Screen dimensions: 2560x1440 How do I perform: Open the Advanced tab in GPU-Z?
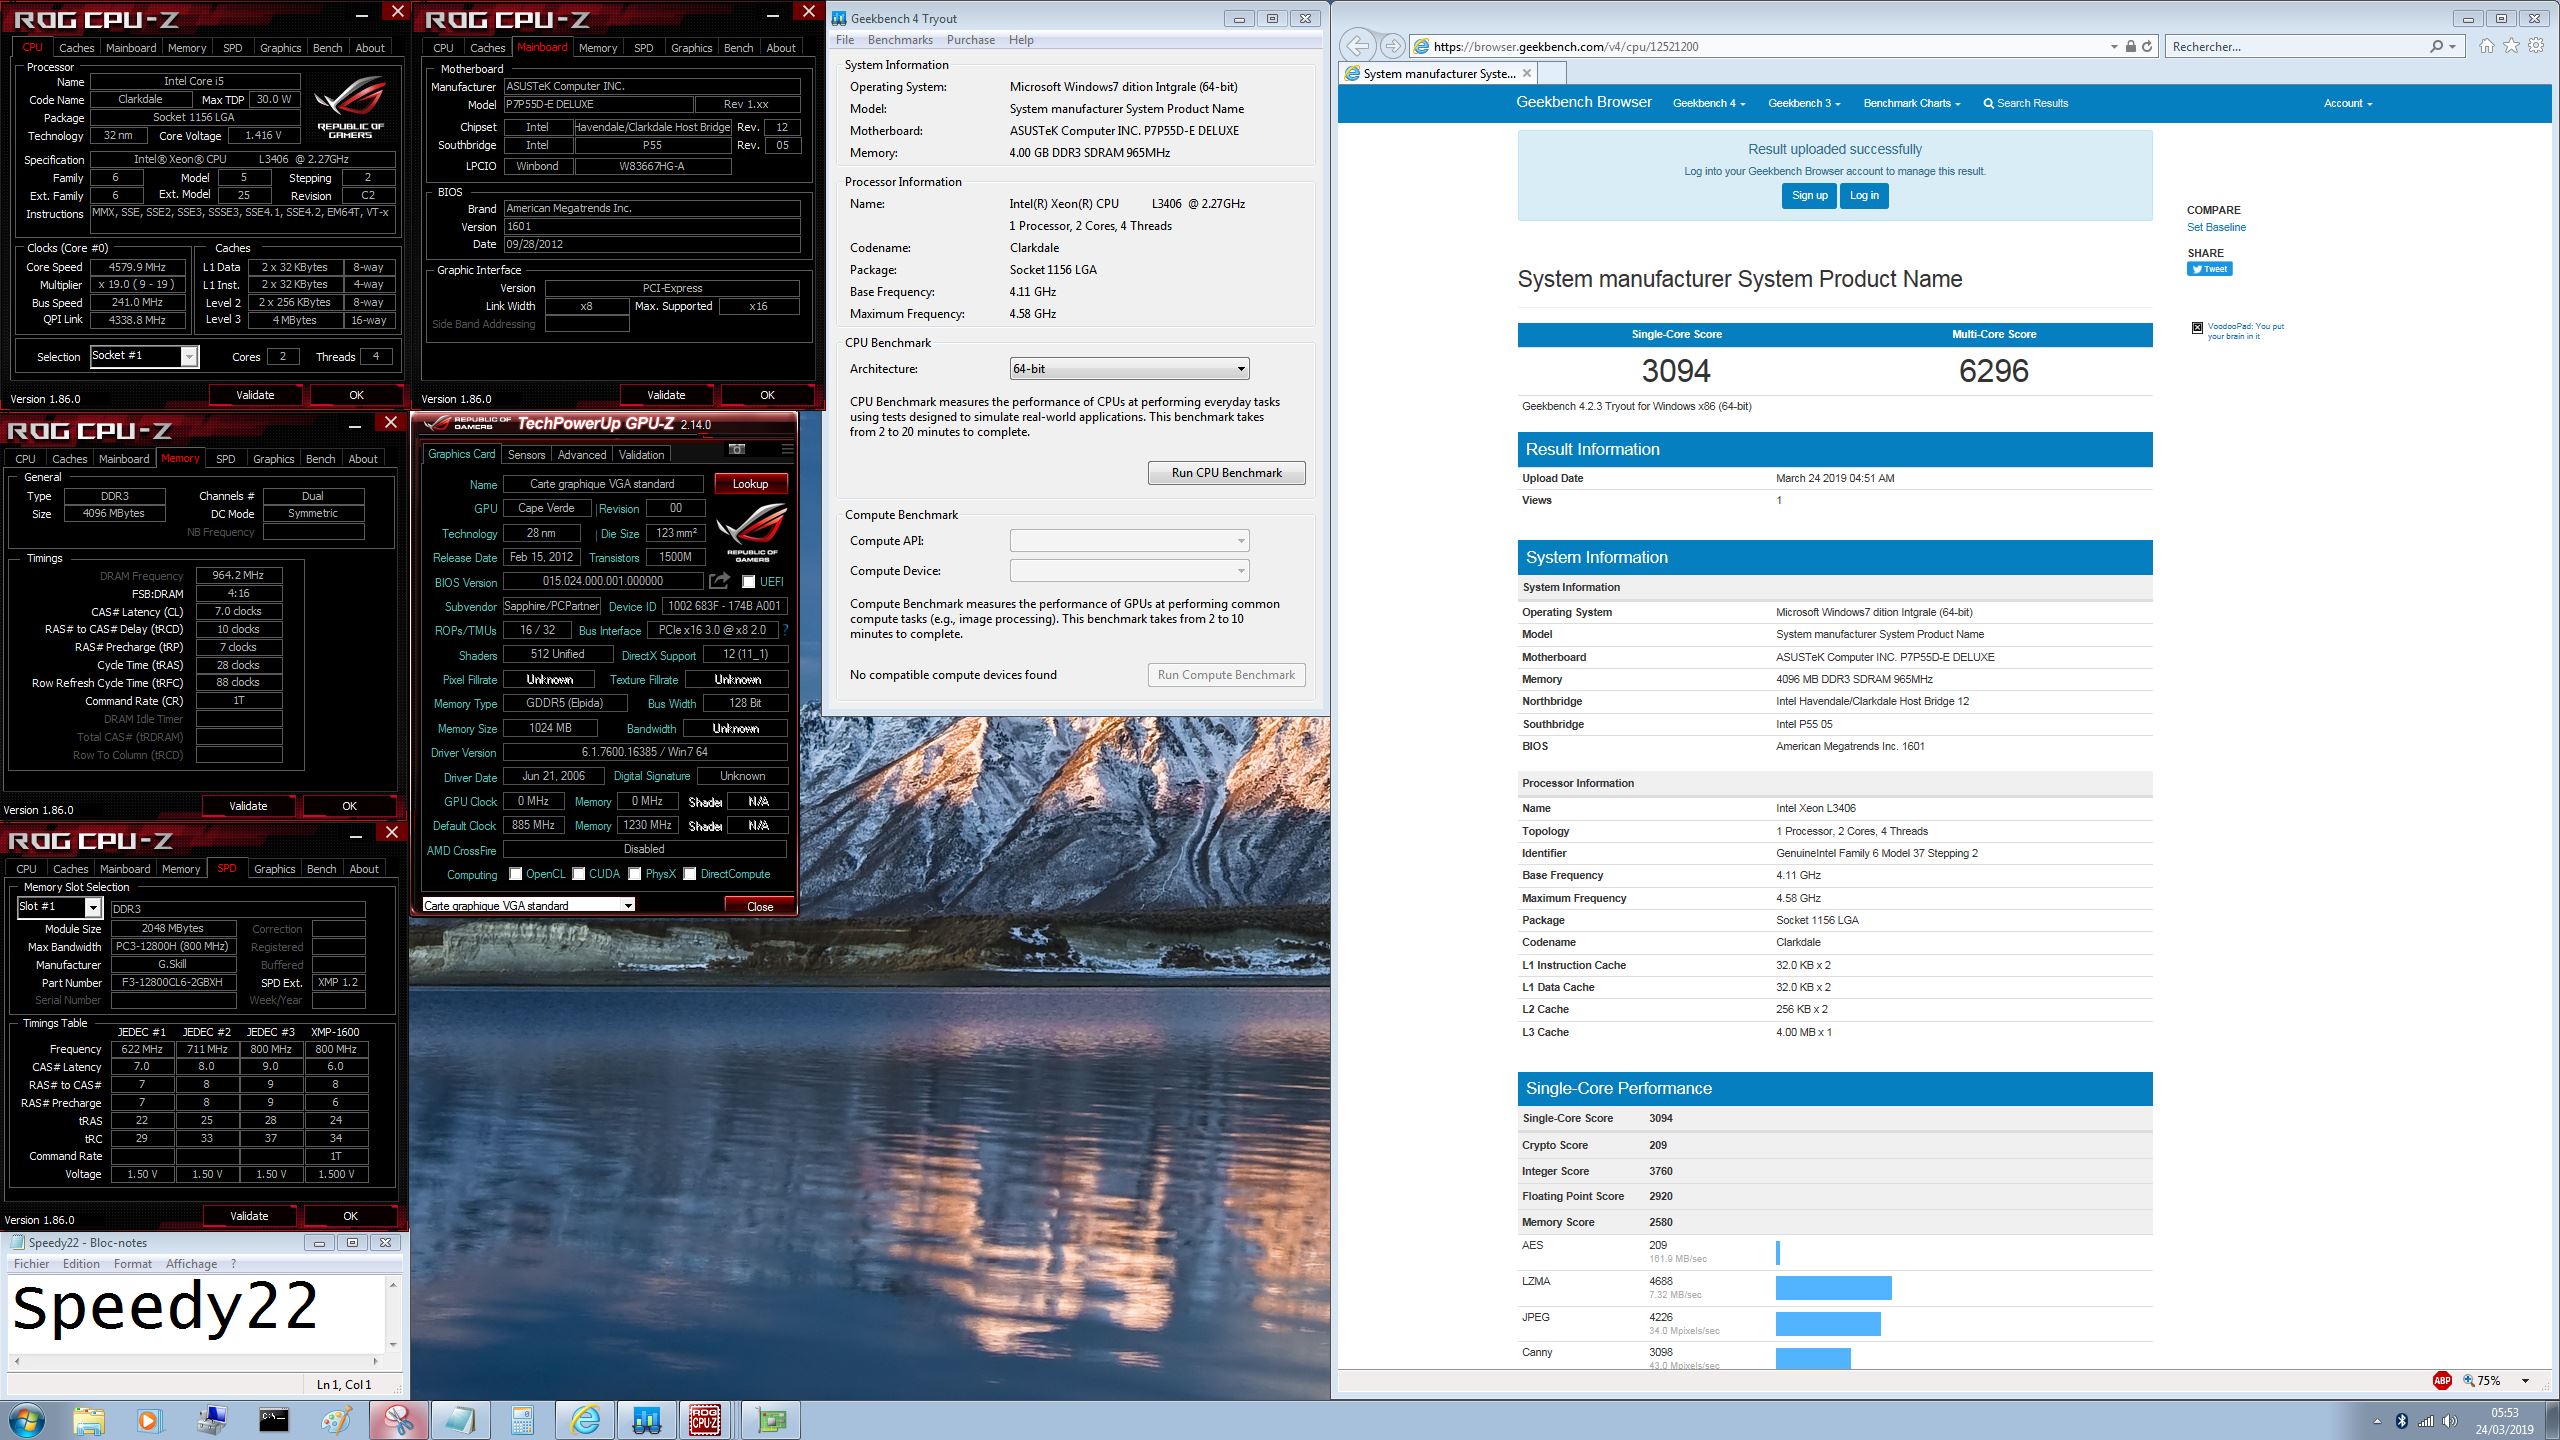tap(582, 454)
